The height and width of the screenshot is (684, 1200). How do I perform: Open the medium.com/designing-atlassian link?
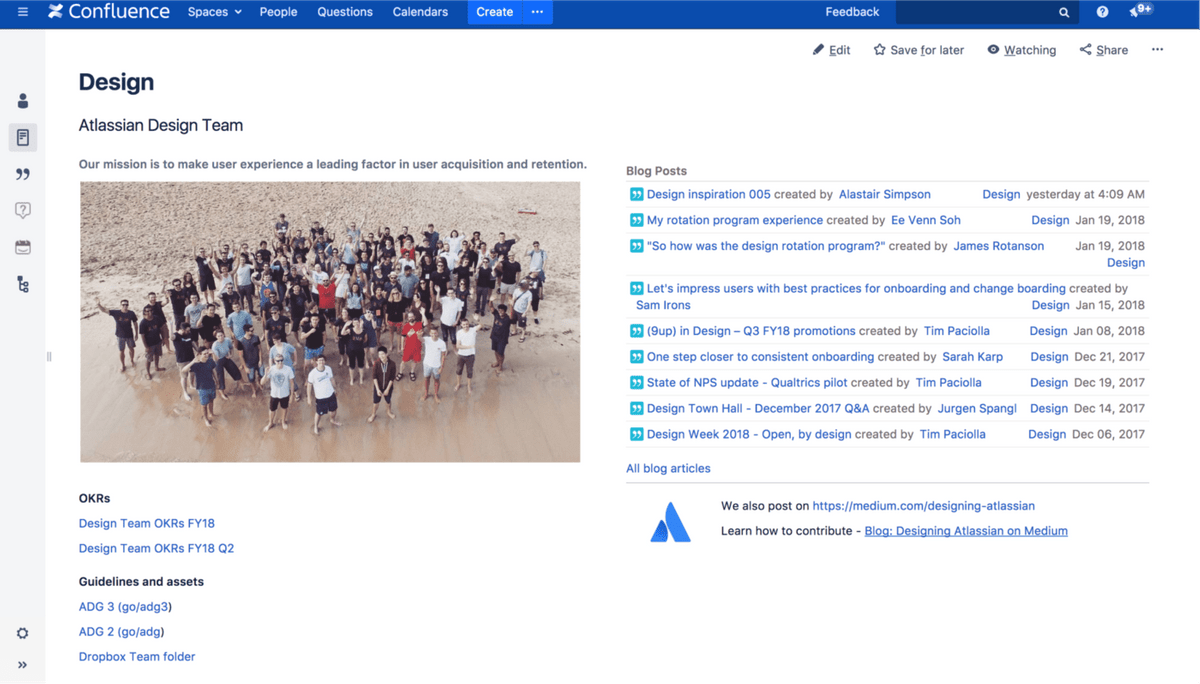click(923, 506)
